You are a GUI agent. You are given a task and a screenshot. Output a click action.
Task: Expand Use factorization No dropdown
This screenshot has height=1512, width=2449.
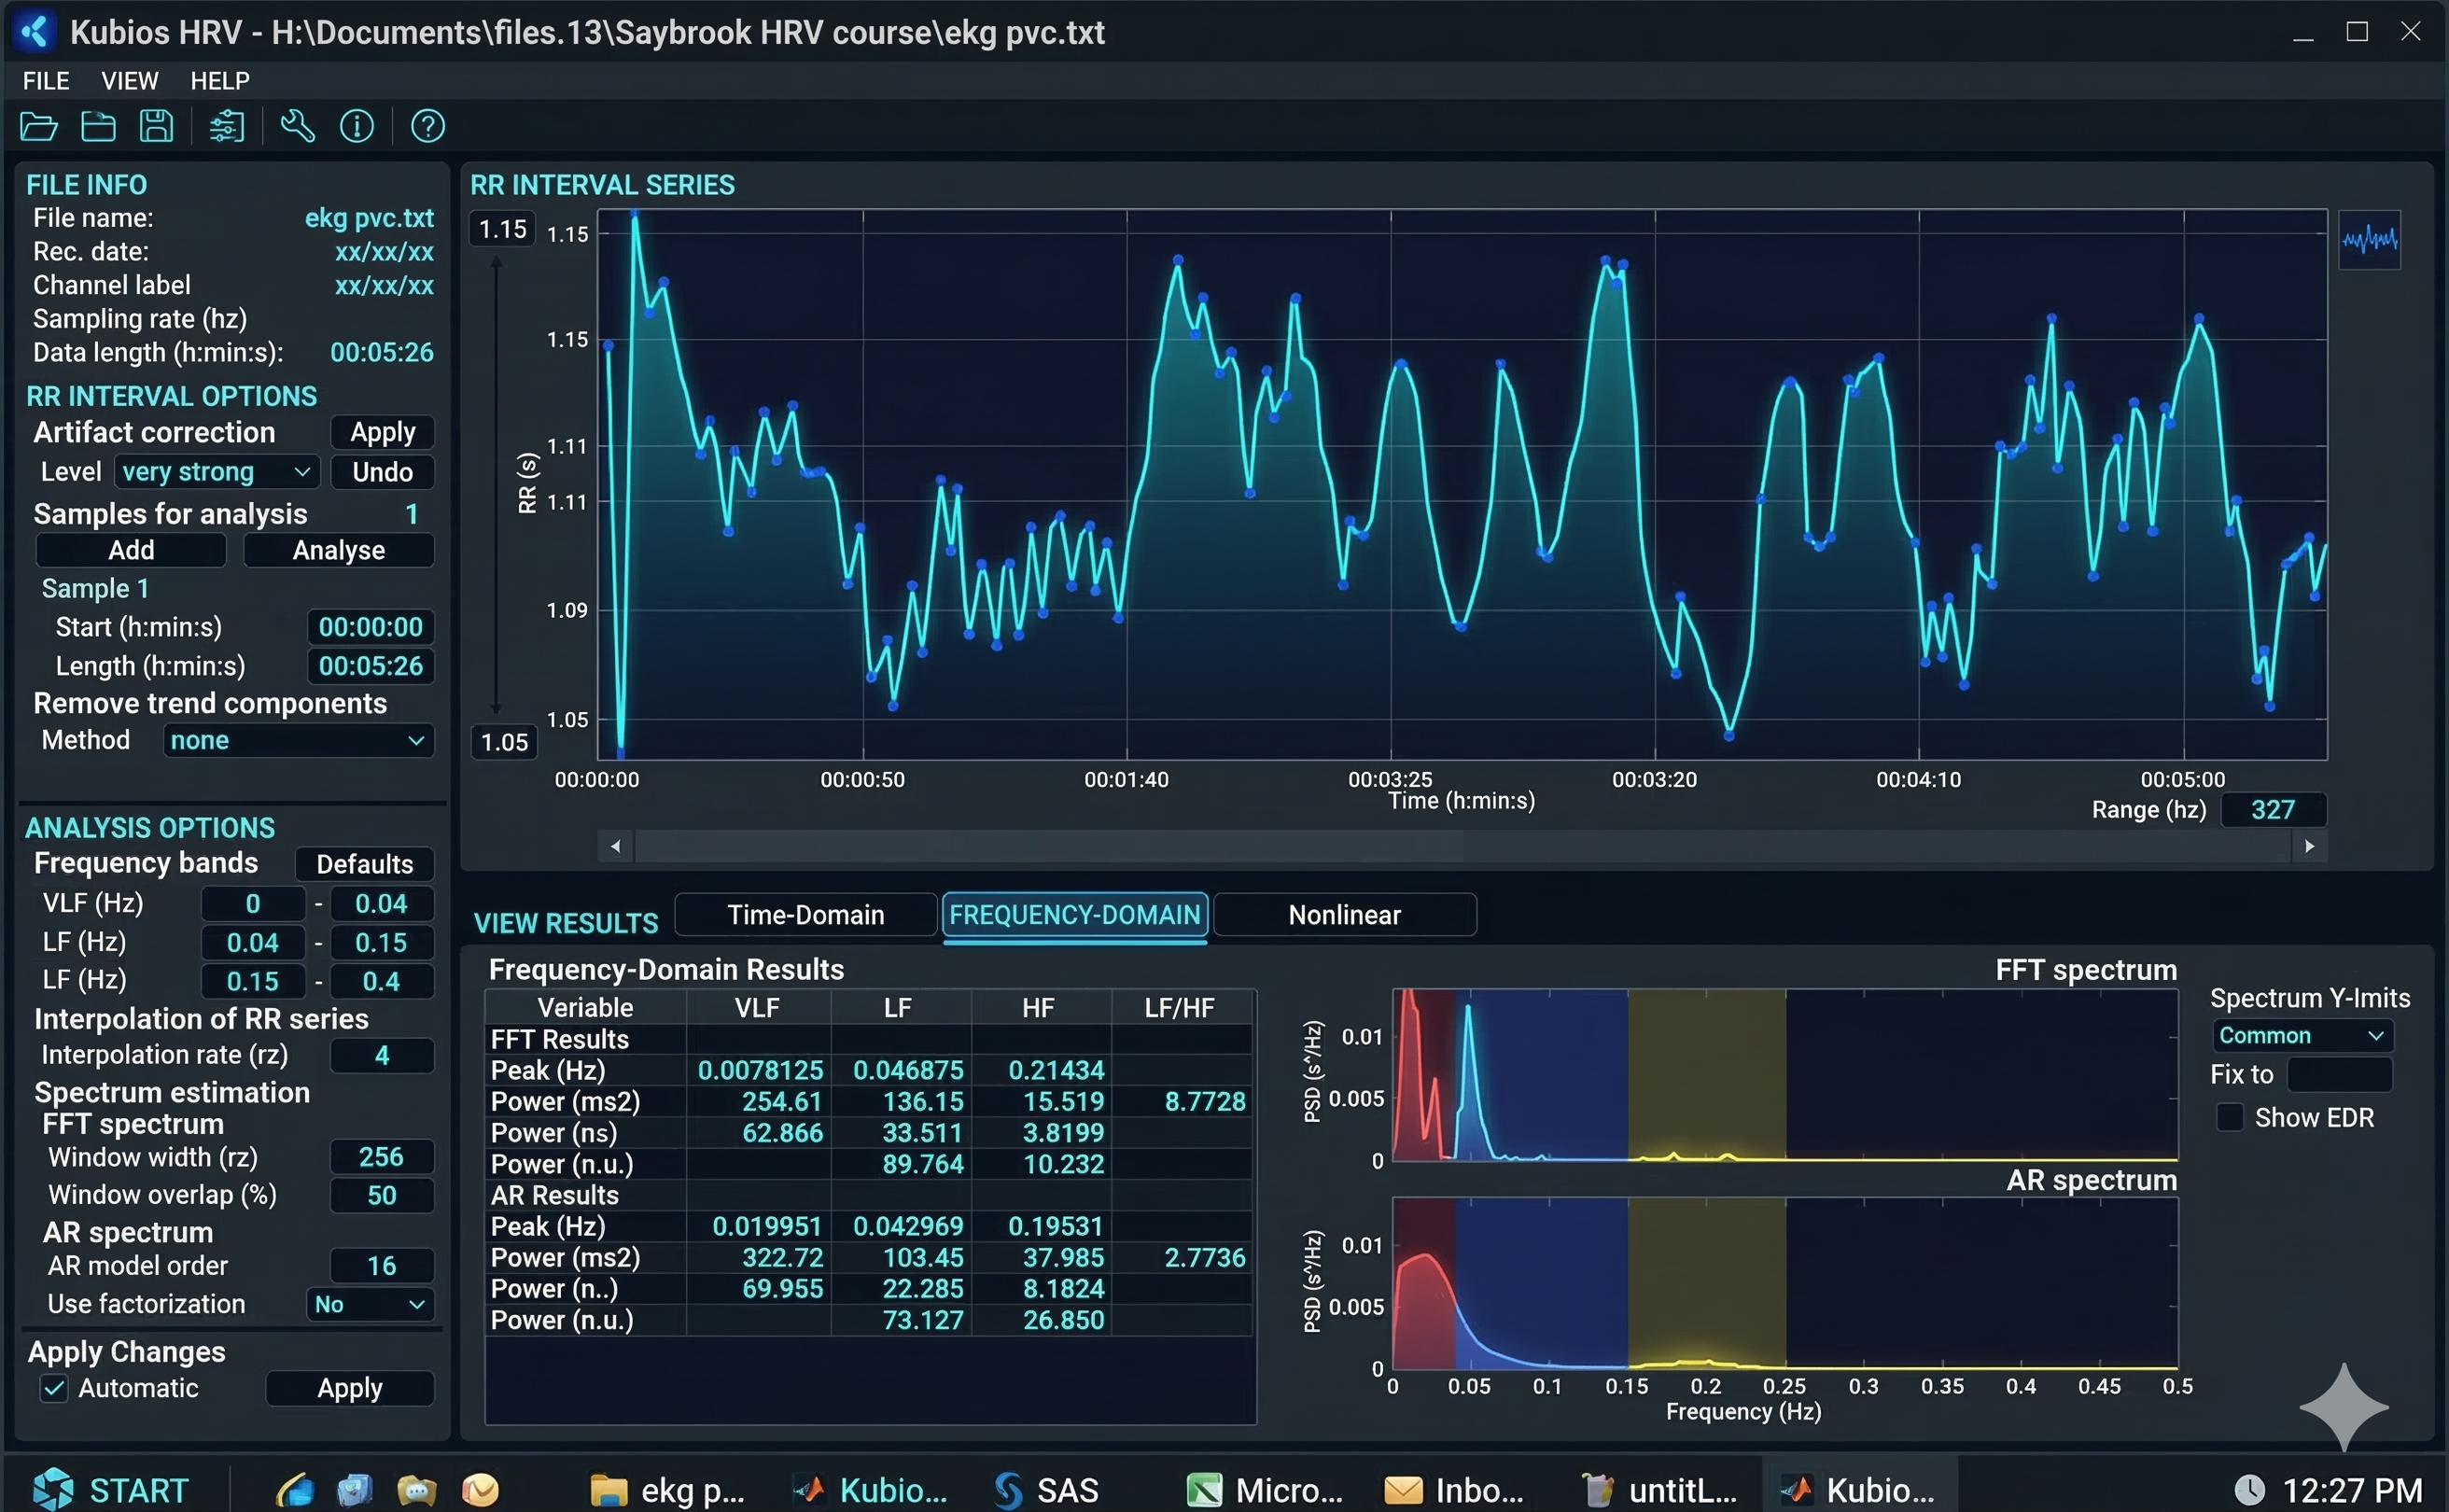pos(369,1304)
